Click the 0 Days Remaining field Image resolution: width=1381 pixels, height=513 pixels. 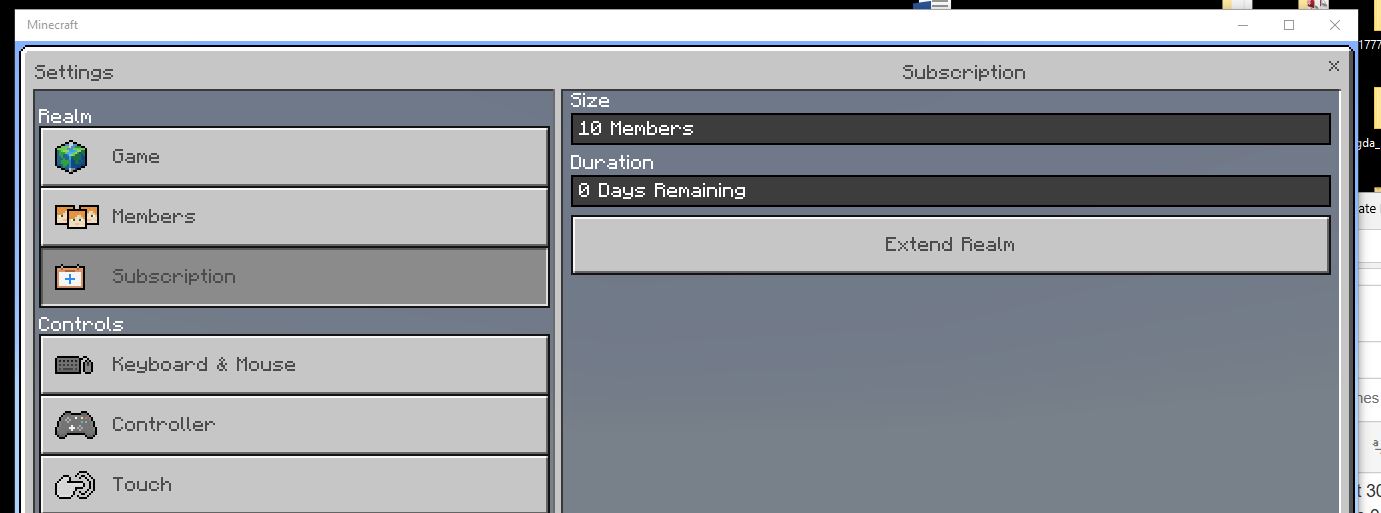[950, 191]
